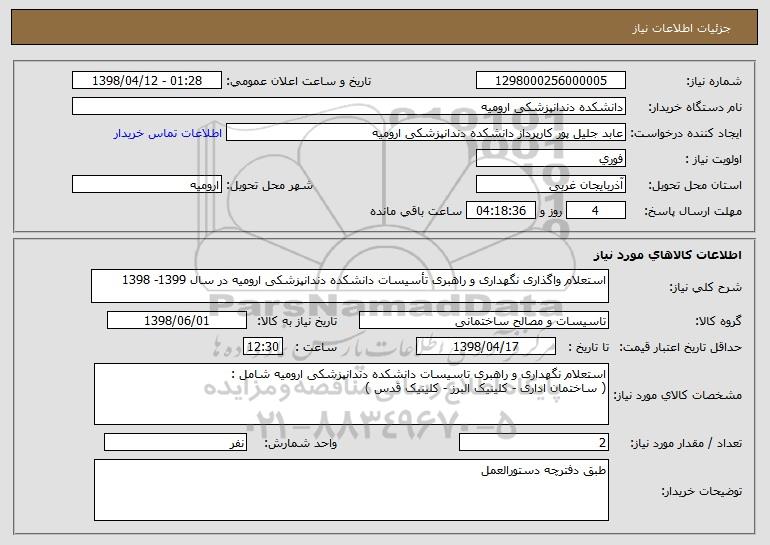Viewport: 770px width, 545px height.
Task: Click the goods specifications text area
Action: [351, 394]
